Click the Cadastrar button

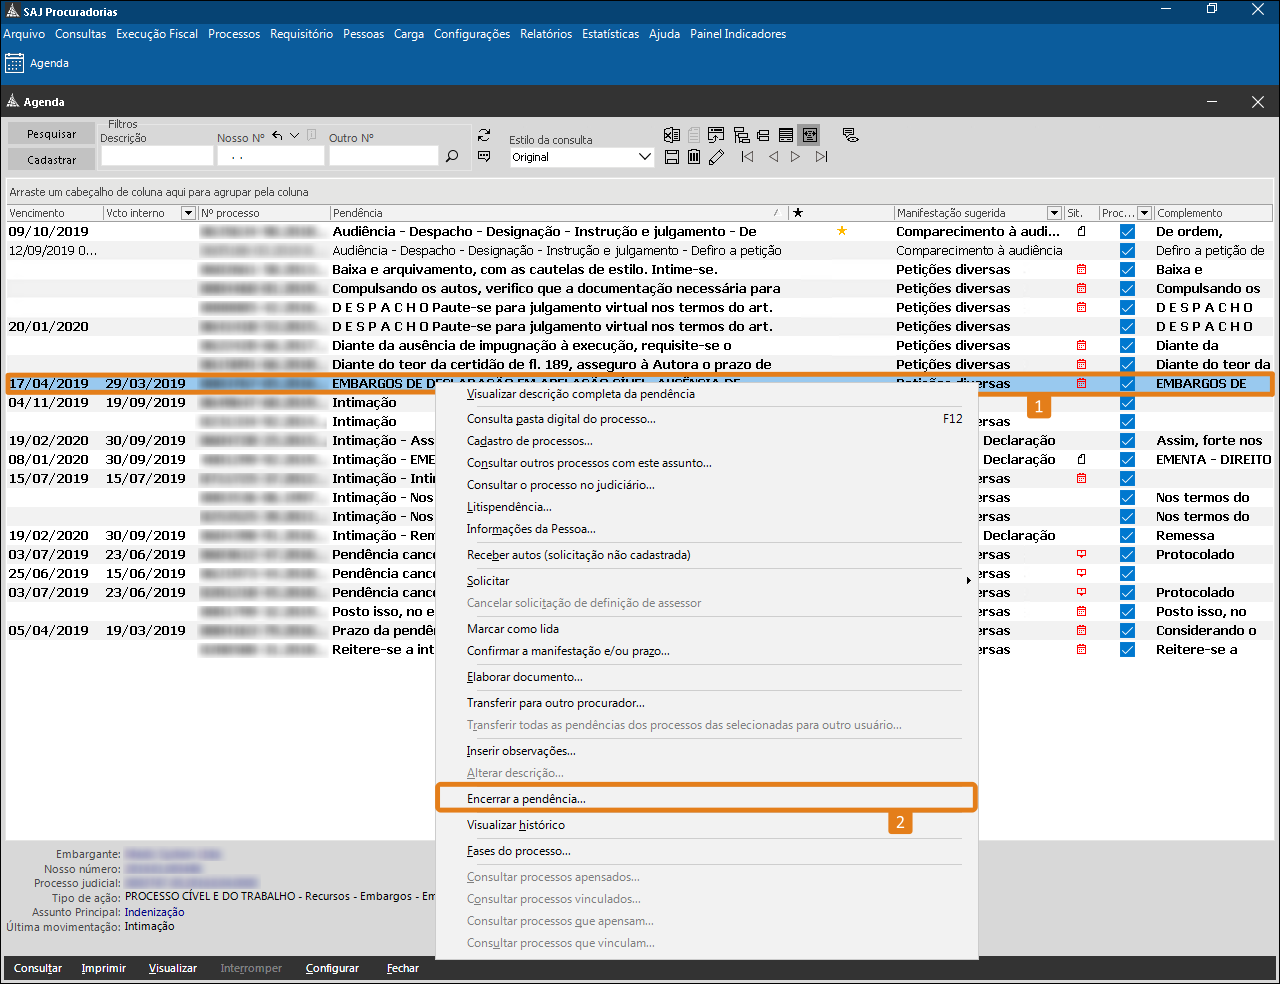click(51, 160)
